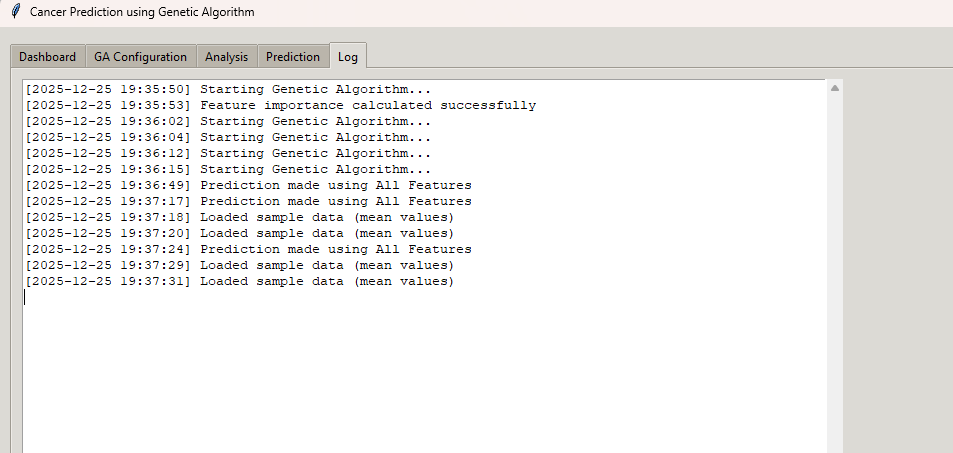Click the last log entry at 19:37:31

pos(240,281)
